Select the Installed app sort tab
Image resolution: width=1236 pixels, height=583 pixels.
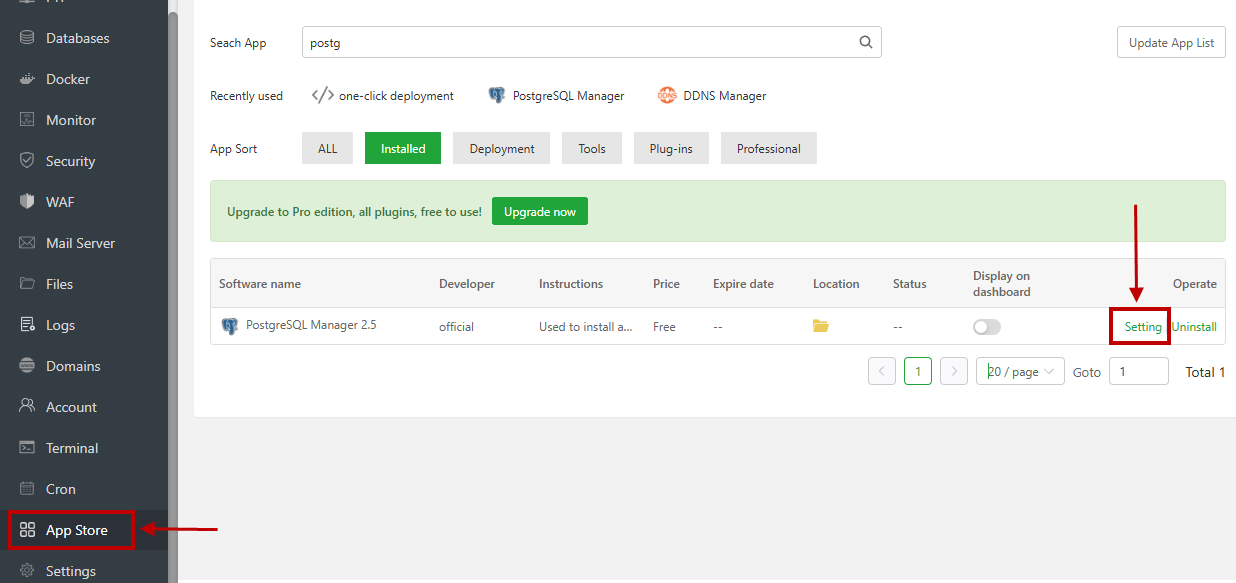(403, 148)
